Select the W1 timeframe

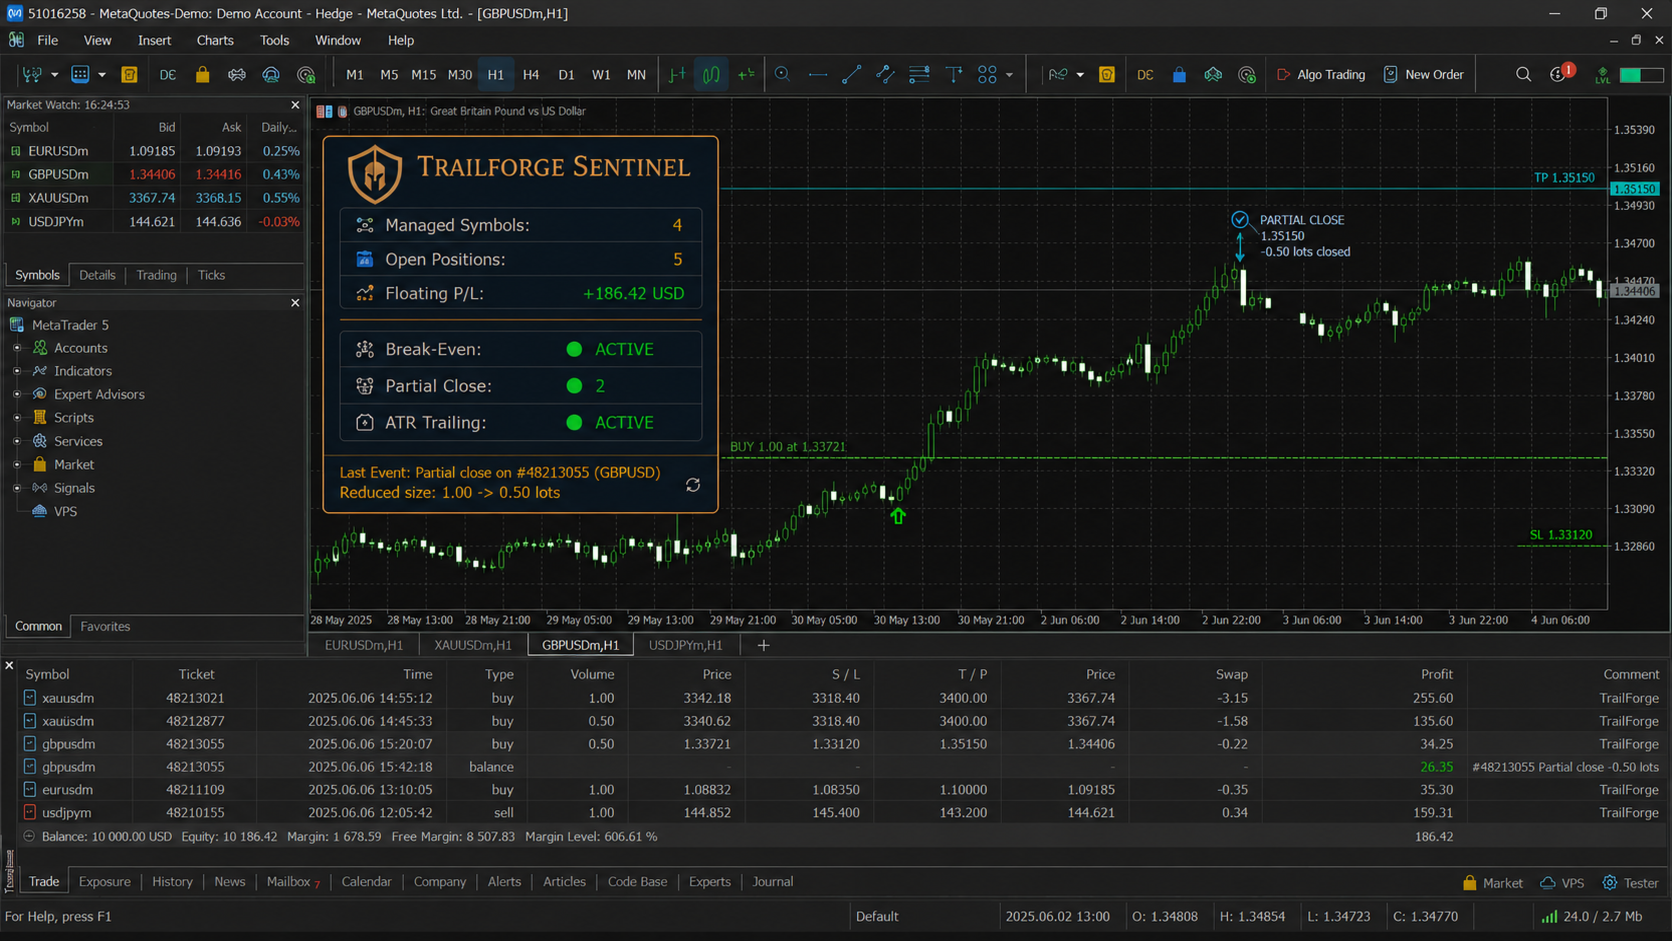coord(601,75)
